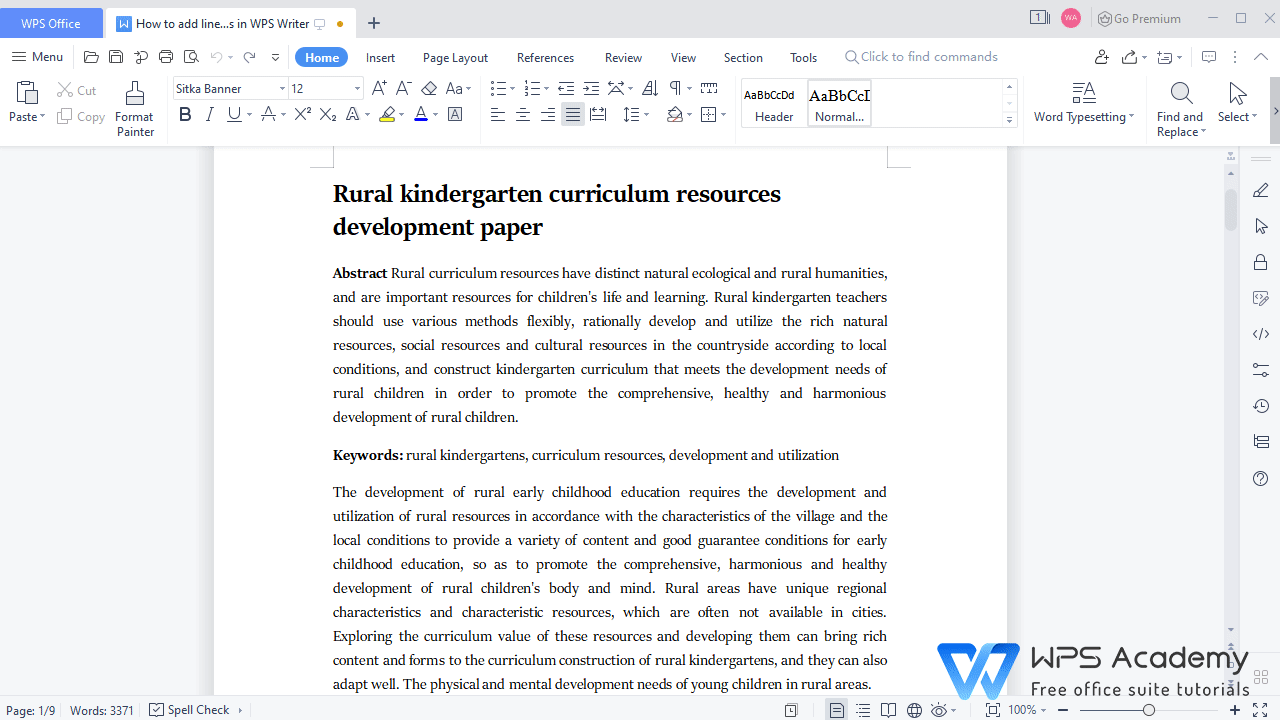Switch to the Insert tab
This screenshot has height=720, width=1280.
(x=380, y=57)
